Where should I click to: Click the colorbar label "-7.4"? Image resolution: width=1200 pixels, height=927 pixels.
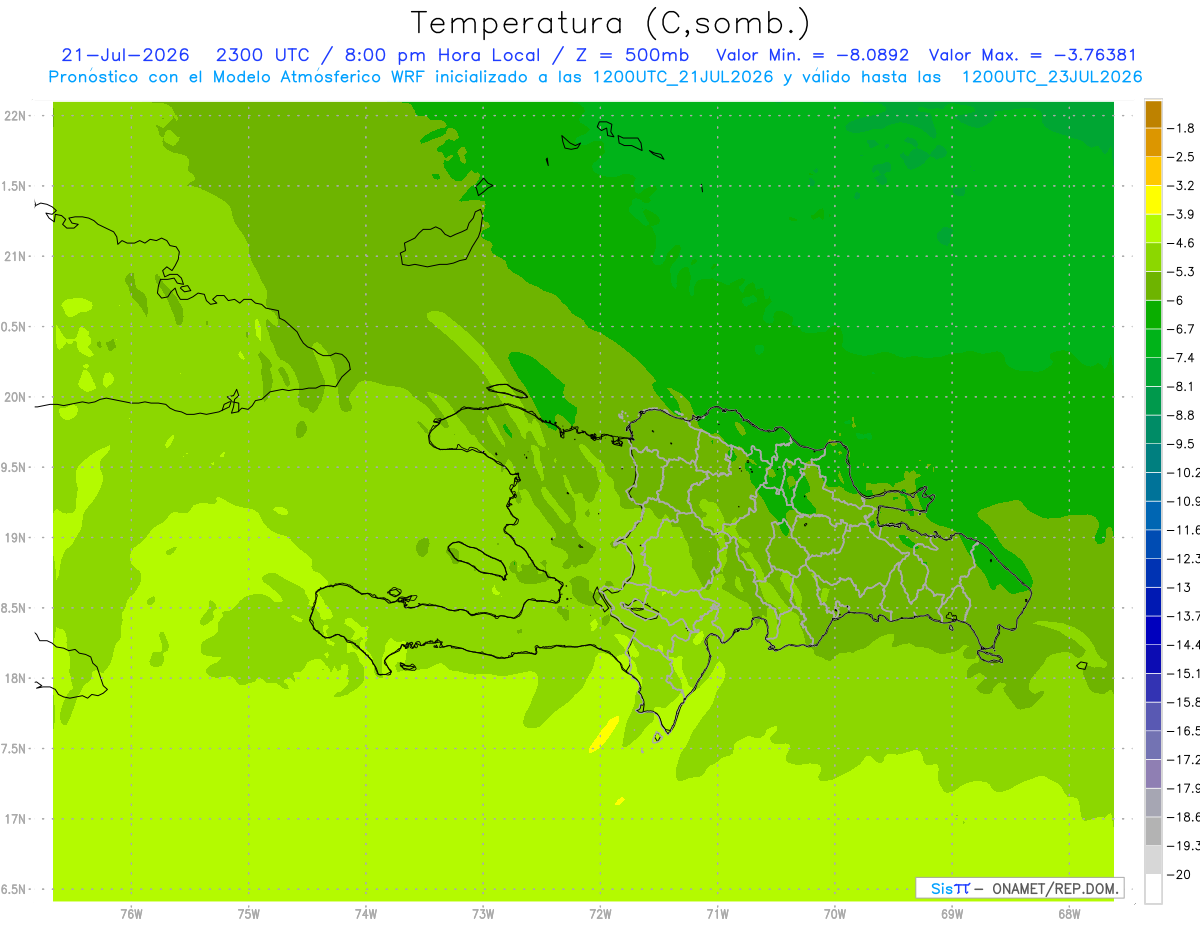click(x=1182, y=357)
